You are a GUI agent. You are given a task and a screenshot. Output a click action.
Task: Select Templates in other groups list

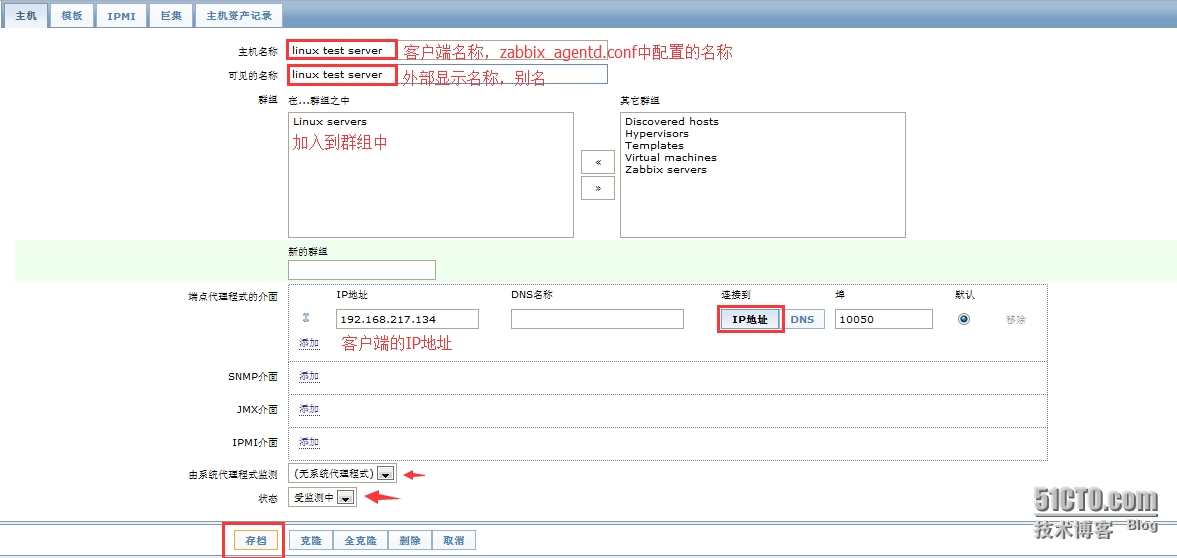pyautogui.click(x=655, y=146)
